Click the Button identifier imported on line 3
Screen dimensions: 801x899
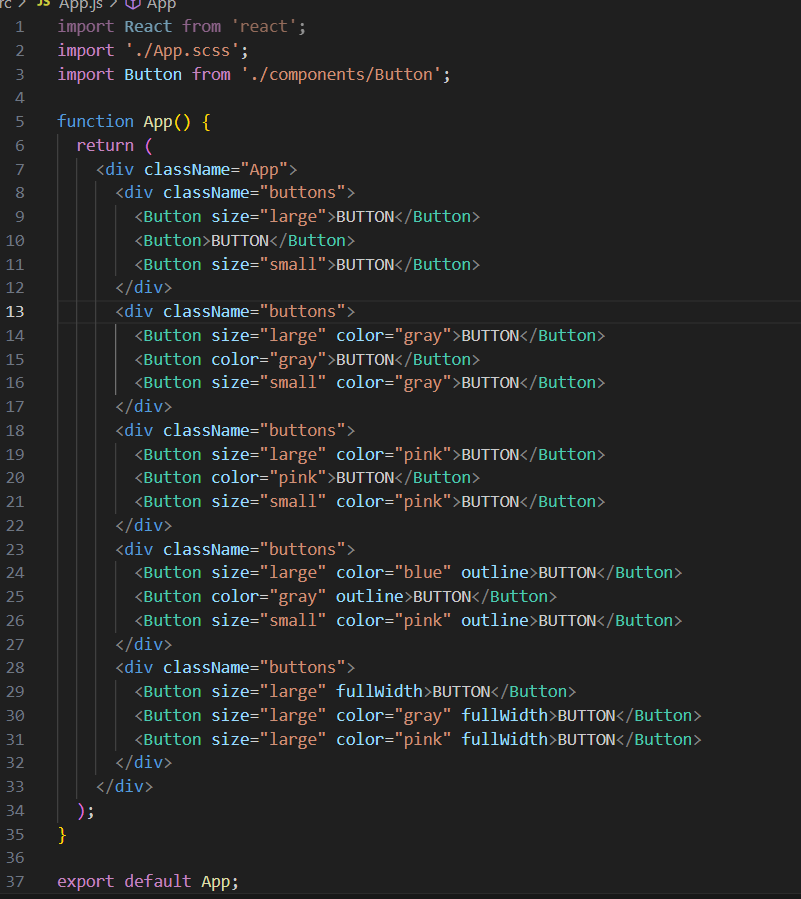[x=153, y=75]
